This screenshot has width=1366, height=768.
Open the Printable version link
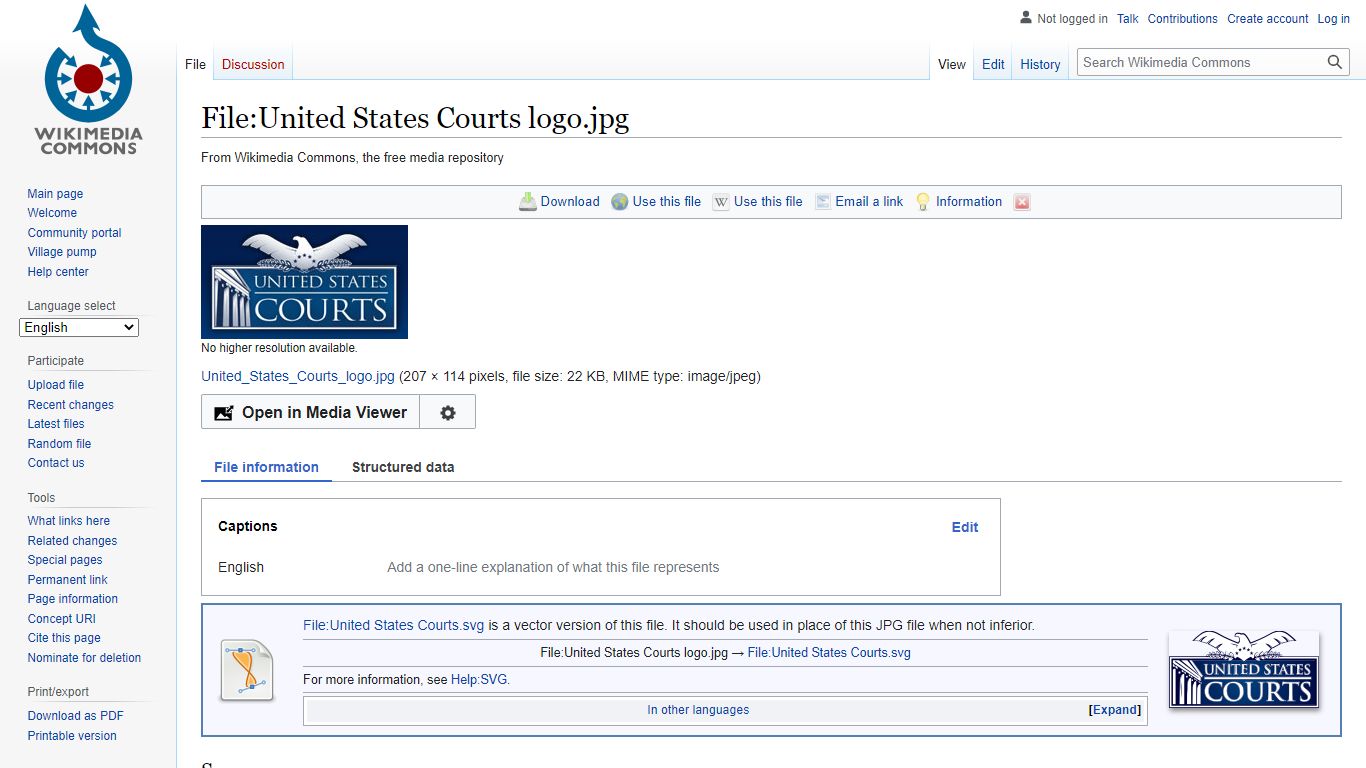point(72,736)
